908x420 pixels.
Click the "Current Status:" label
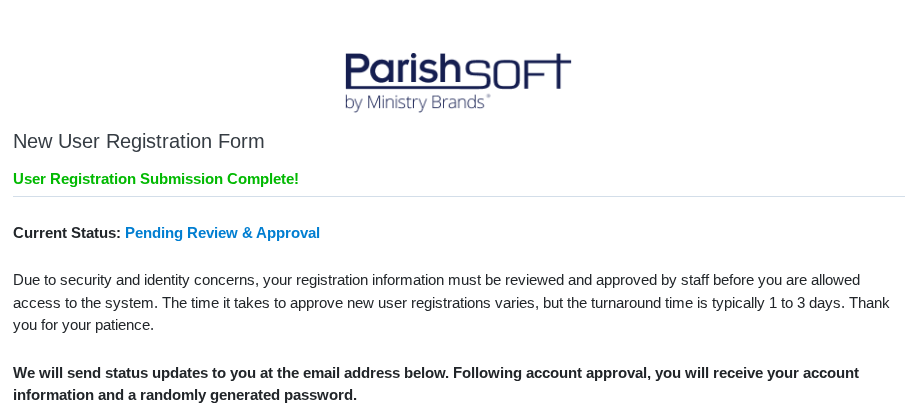[67, 233]
